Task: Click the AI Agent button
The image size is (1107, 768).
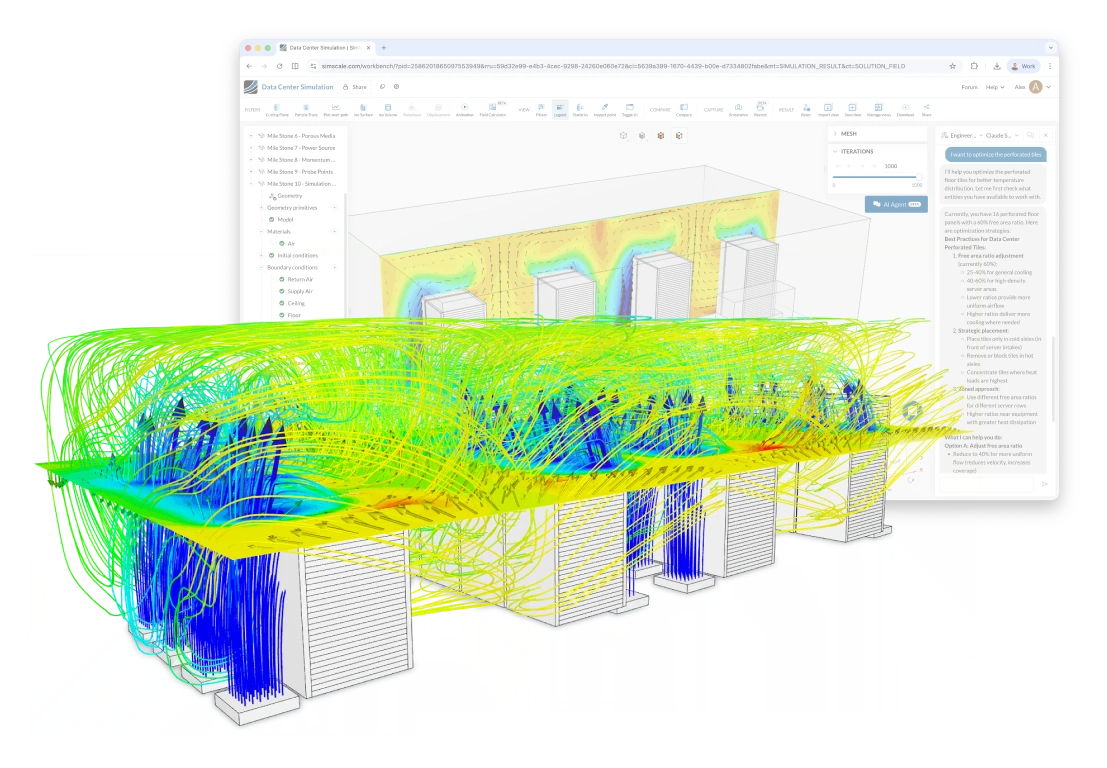Action: [896, 204]
